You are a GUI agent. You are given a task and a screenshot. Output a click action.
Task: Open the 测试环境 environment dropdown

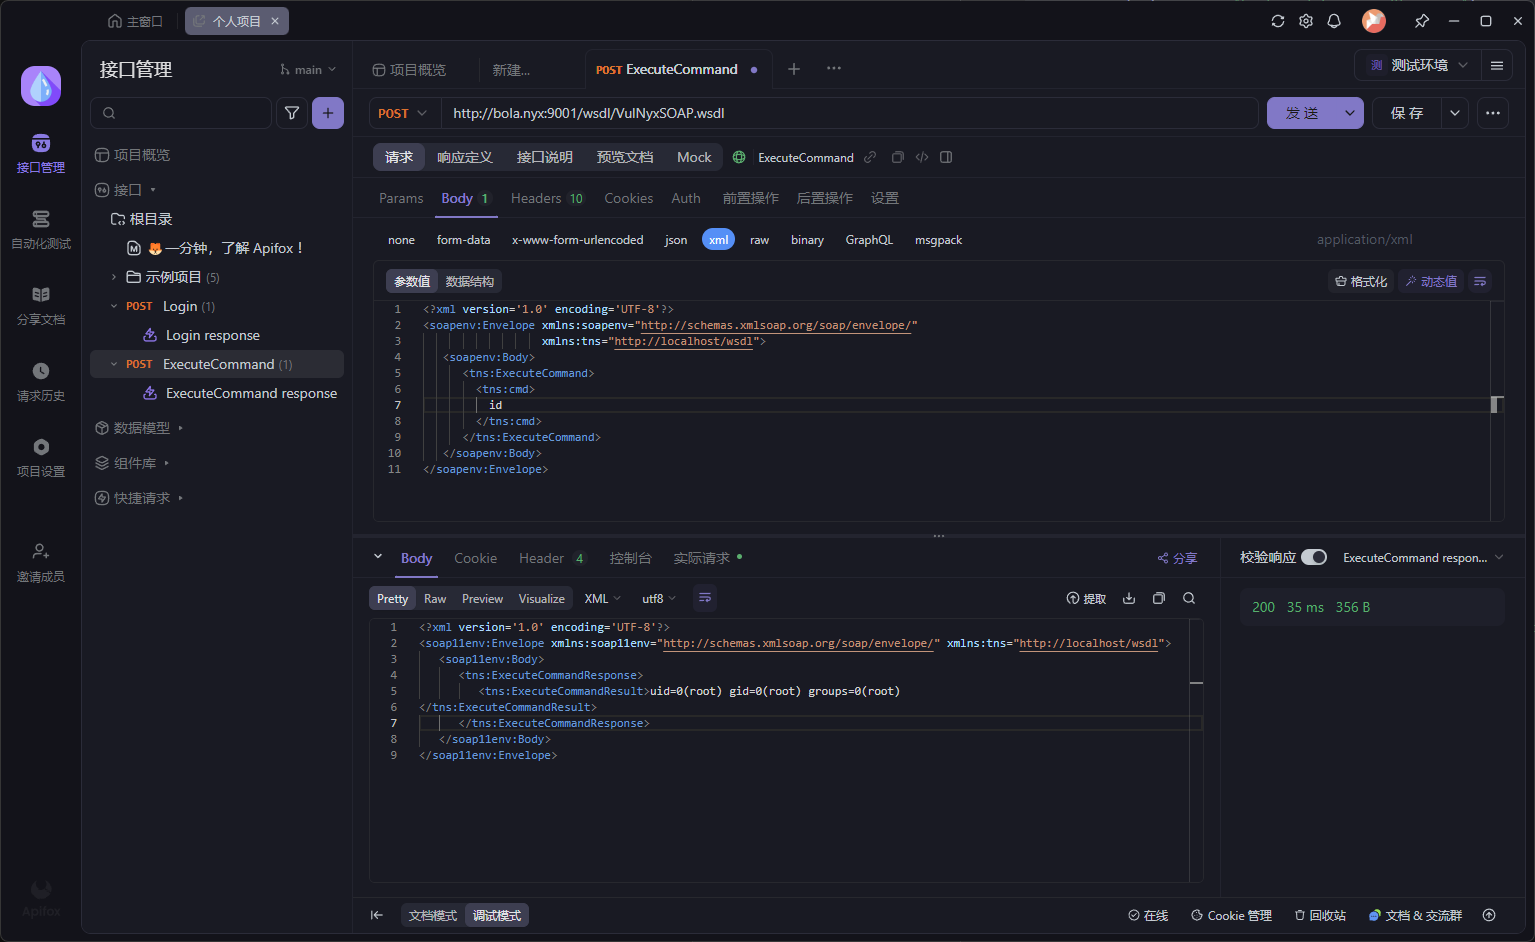click(1418, 65)
